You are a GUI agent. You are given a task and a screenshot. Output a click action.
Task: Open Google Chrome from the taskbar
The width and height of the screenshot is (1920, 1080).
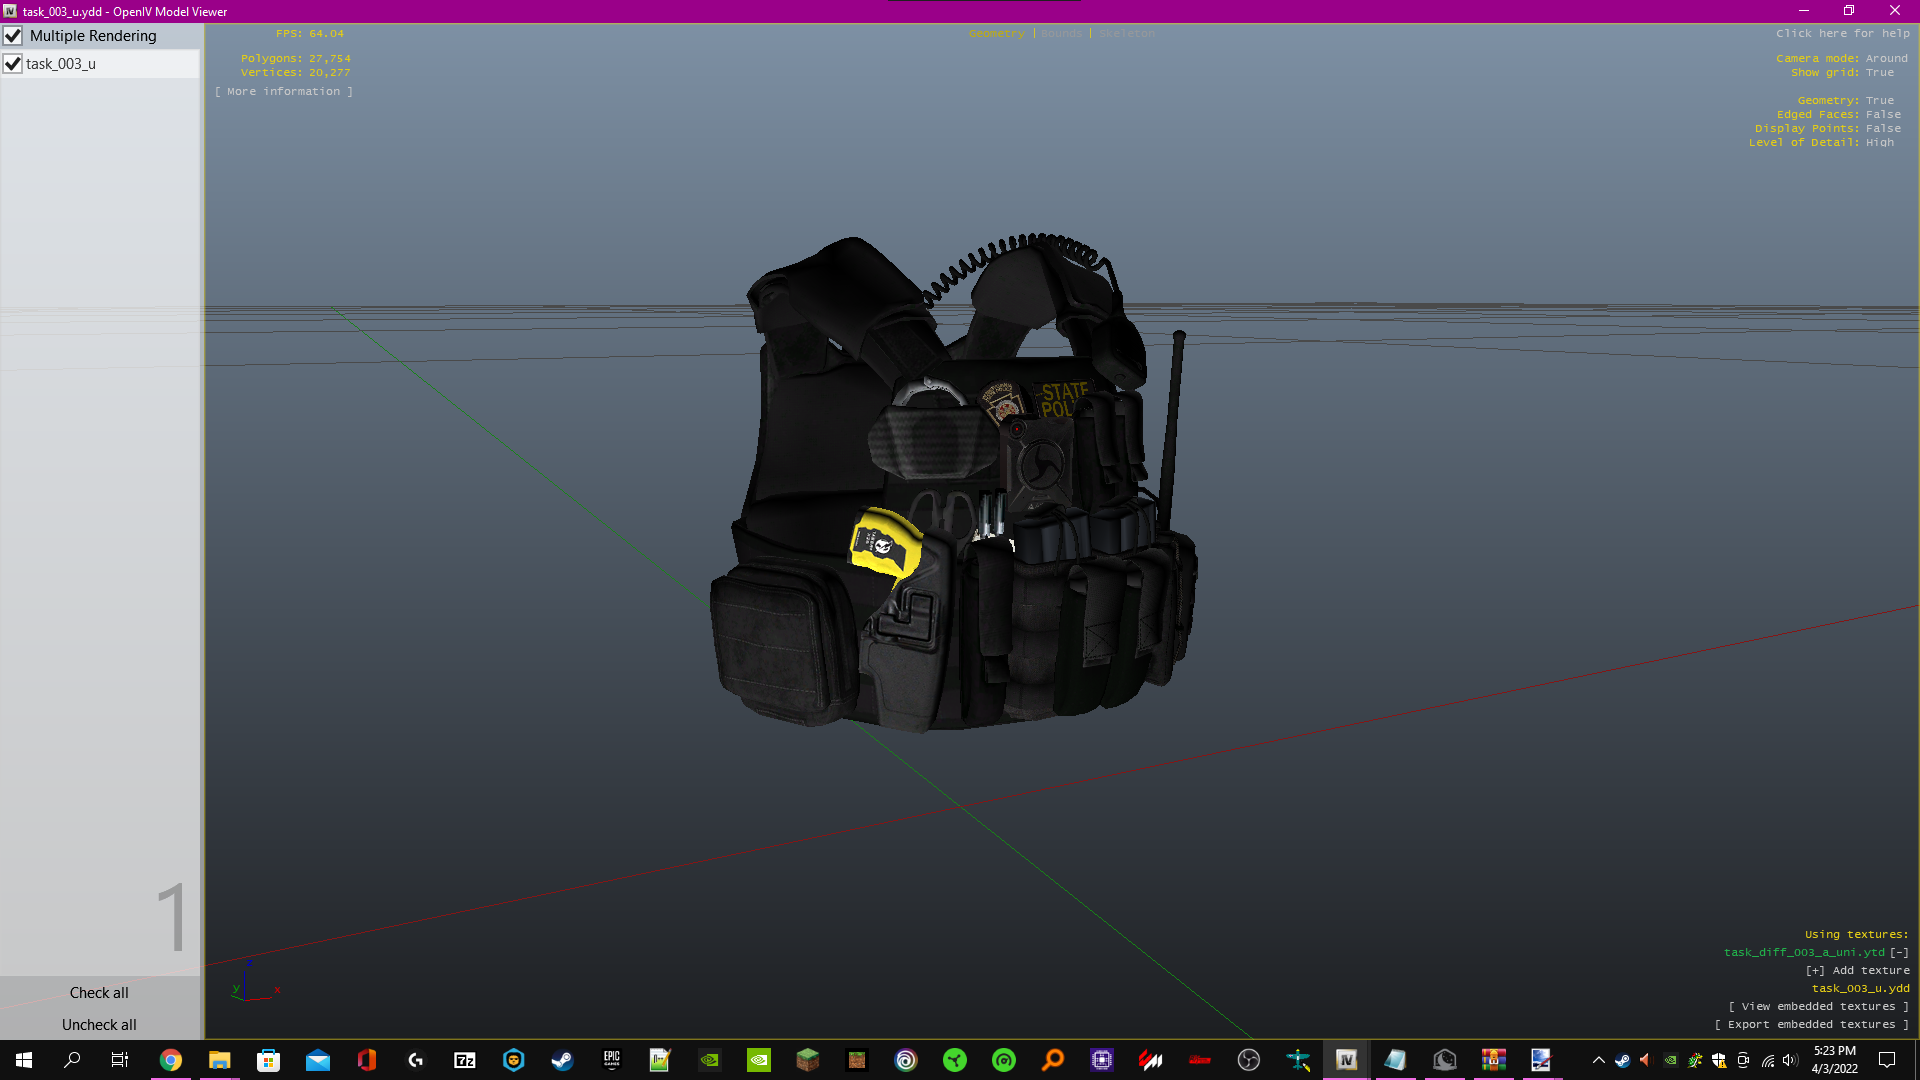coord(171,1060)
